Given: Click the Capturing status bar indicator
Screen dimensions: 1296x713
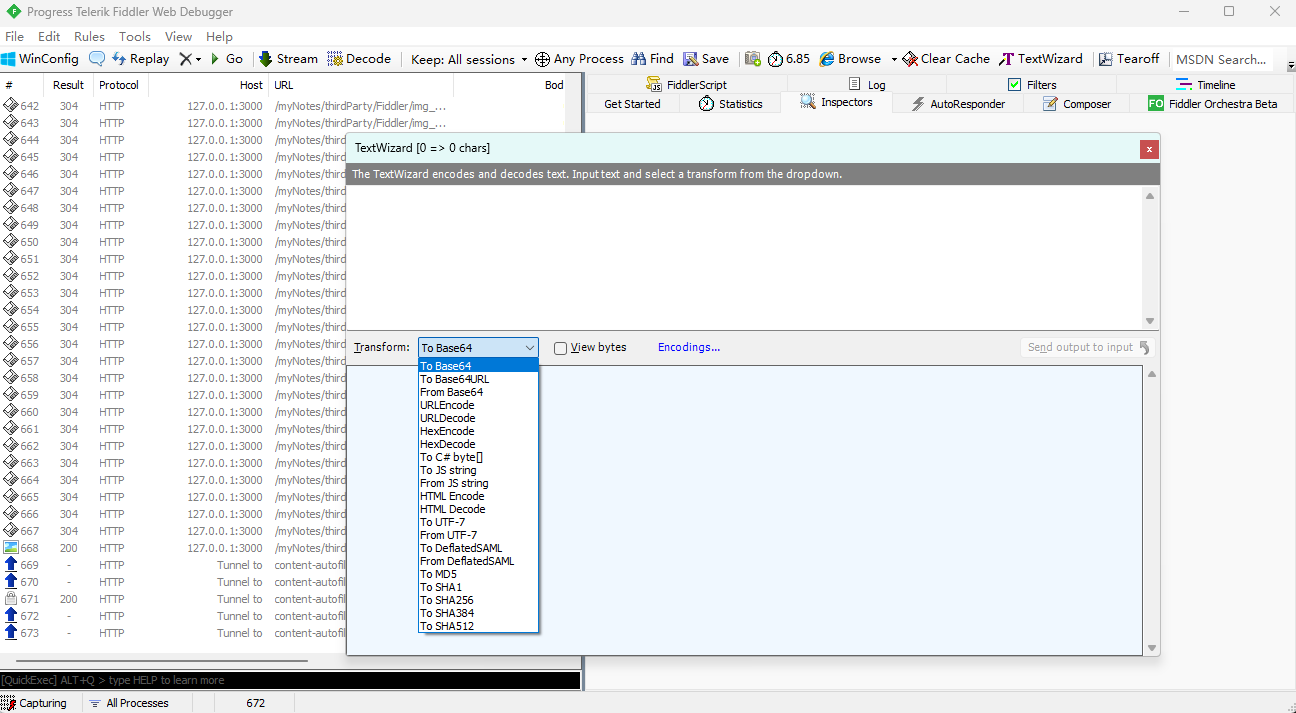Looking at the screenshot, I should pos(35,703).
